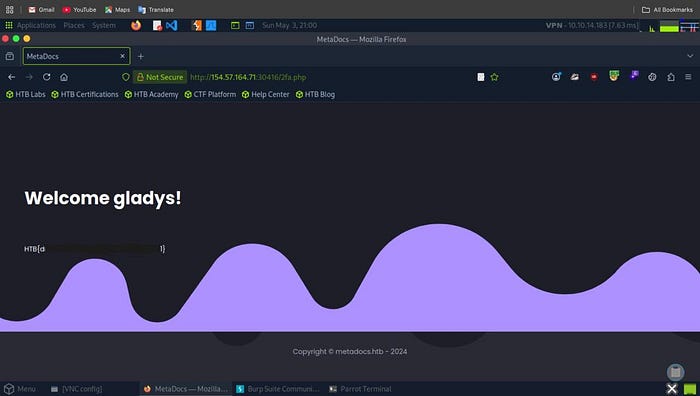The image size is (700, 396).
Task: Open the tracking protection shield icon
Action: (x=126, y=77)
